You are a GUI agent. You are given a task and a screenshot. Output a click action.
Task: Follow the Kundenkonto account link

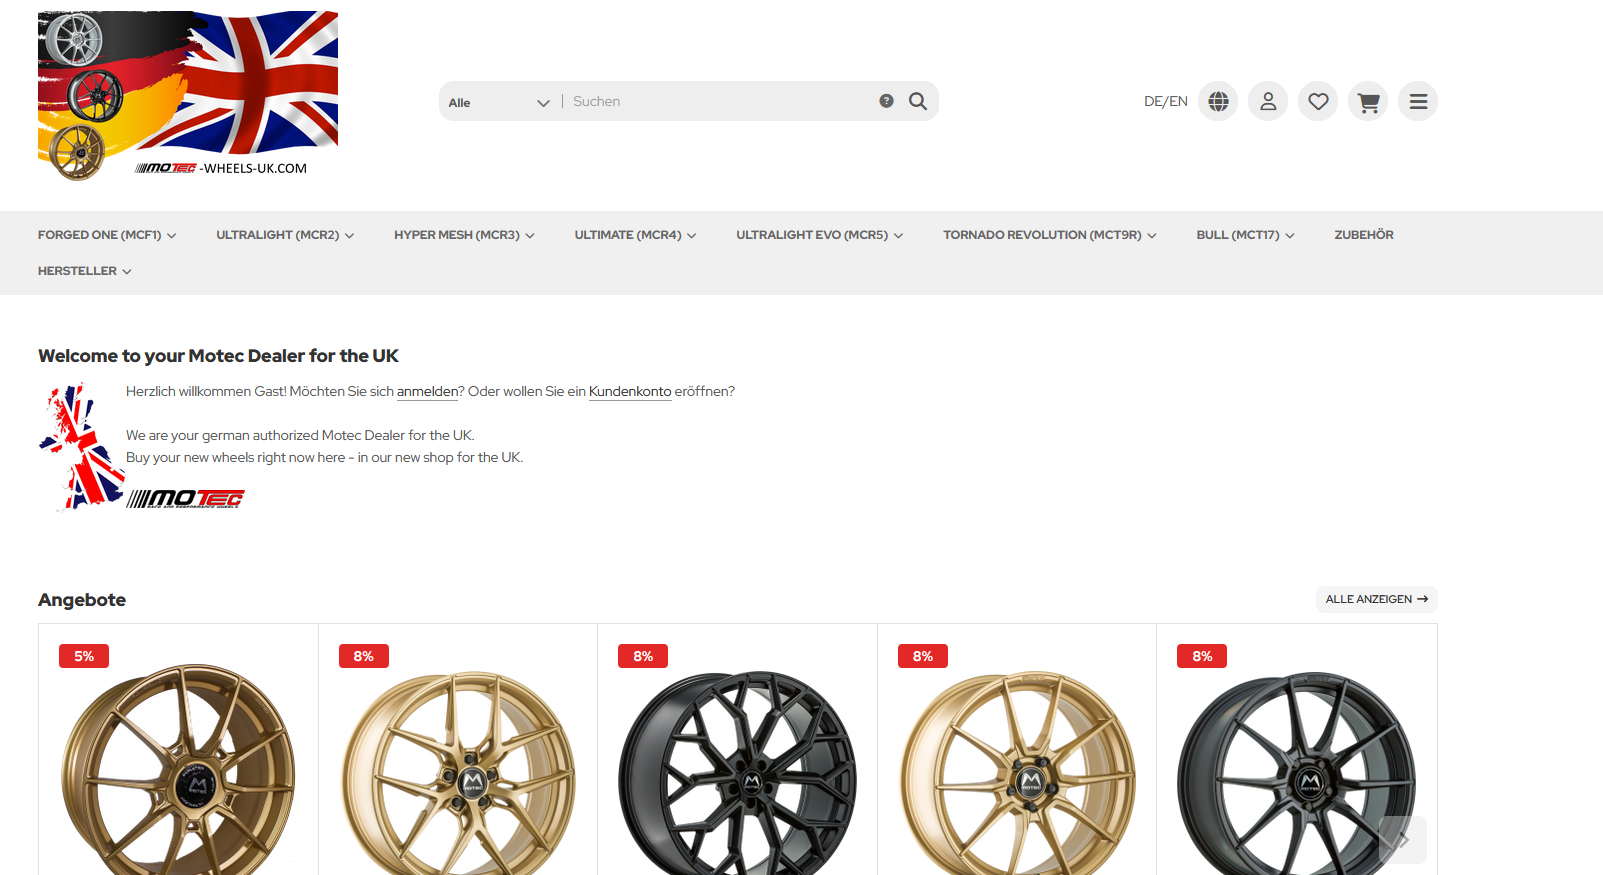[x=630, y=392]
